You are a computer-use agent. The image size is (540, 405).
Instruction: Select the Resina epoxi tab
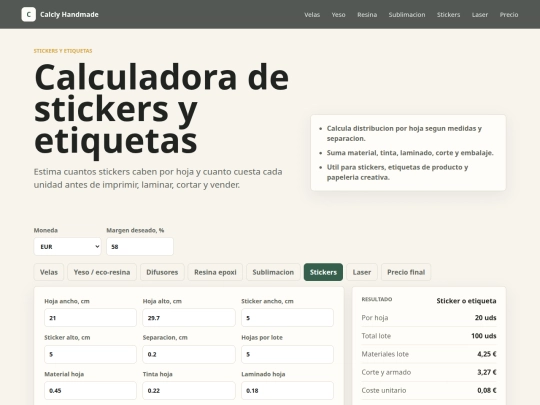tap(215, 272)
